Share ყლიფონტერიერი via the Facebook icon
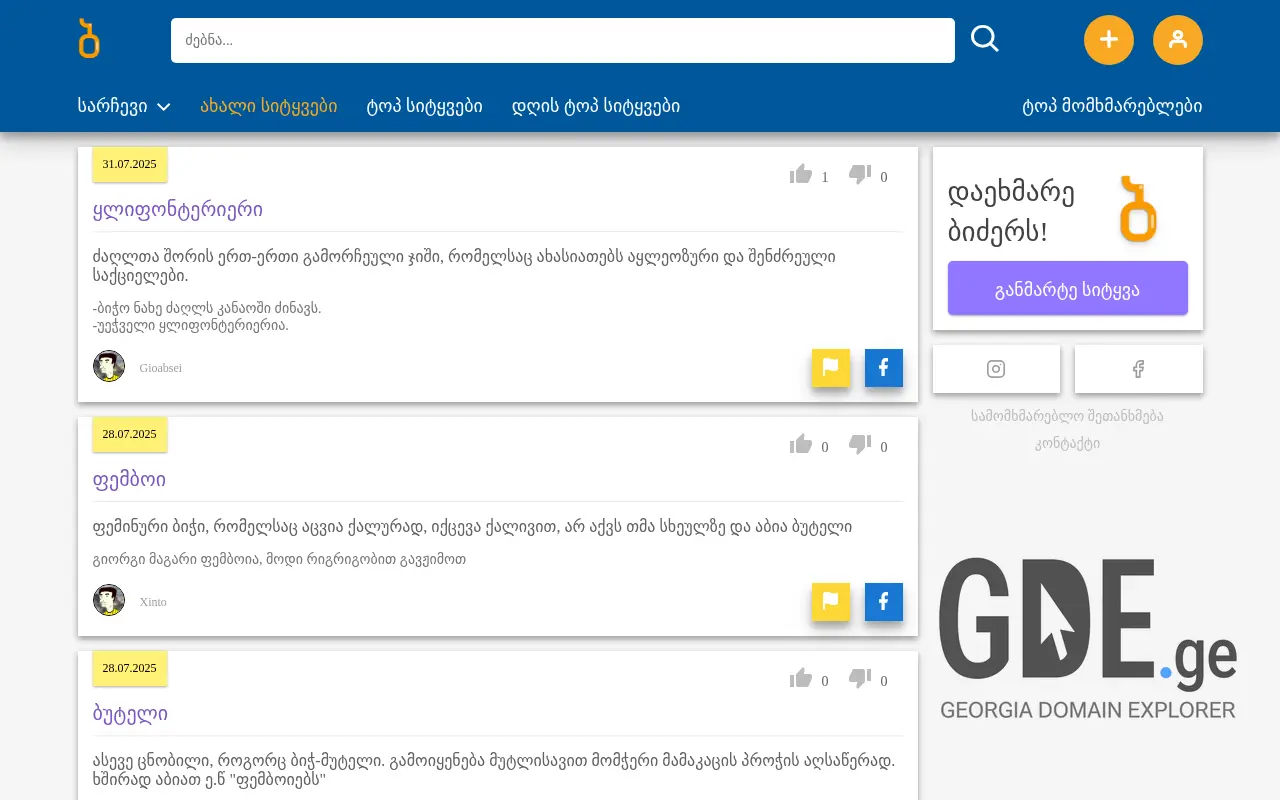The image size is (1280, 800). point(883,368)
